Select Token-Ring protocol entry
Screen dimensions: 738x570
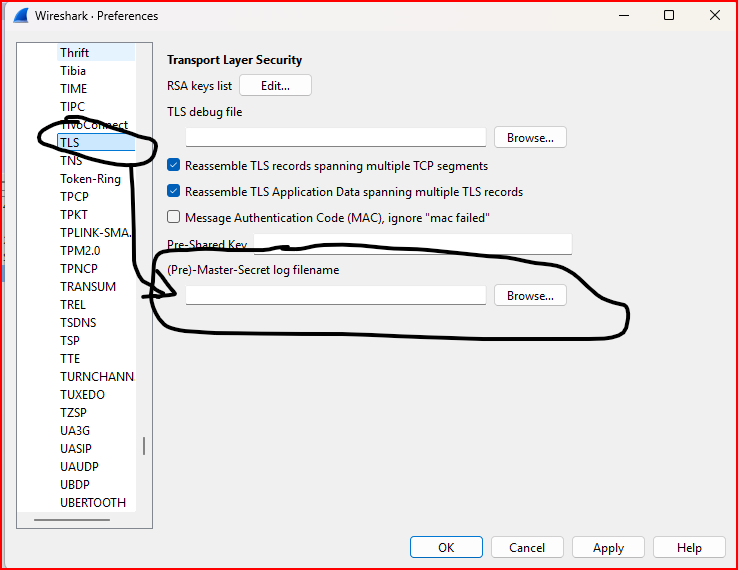tap(90, 179)
